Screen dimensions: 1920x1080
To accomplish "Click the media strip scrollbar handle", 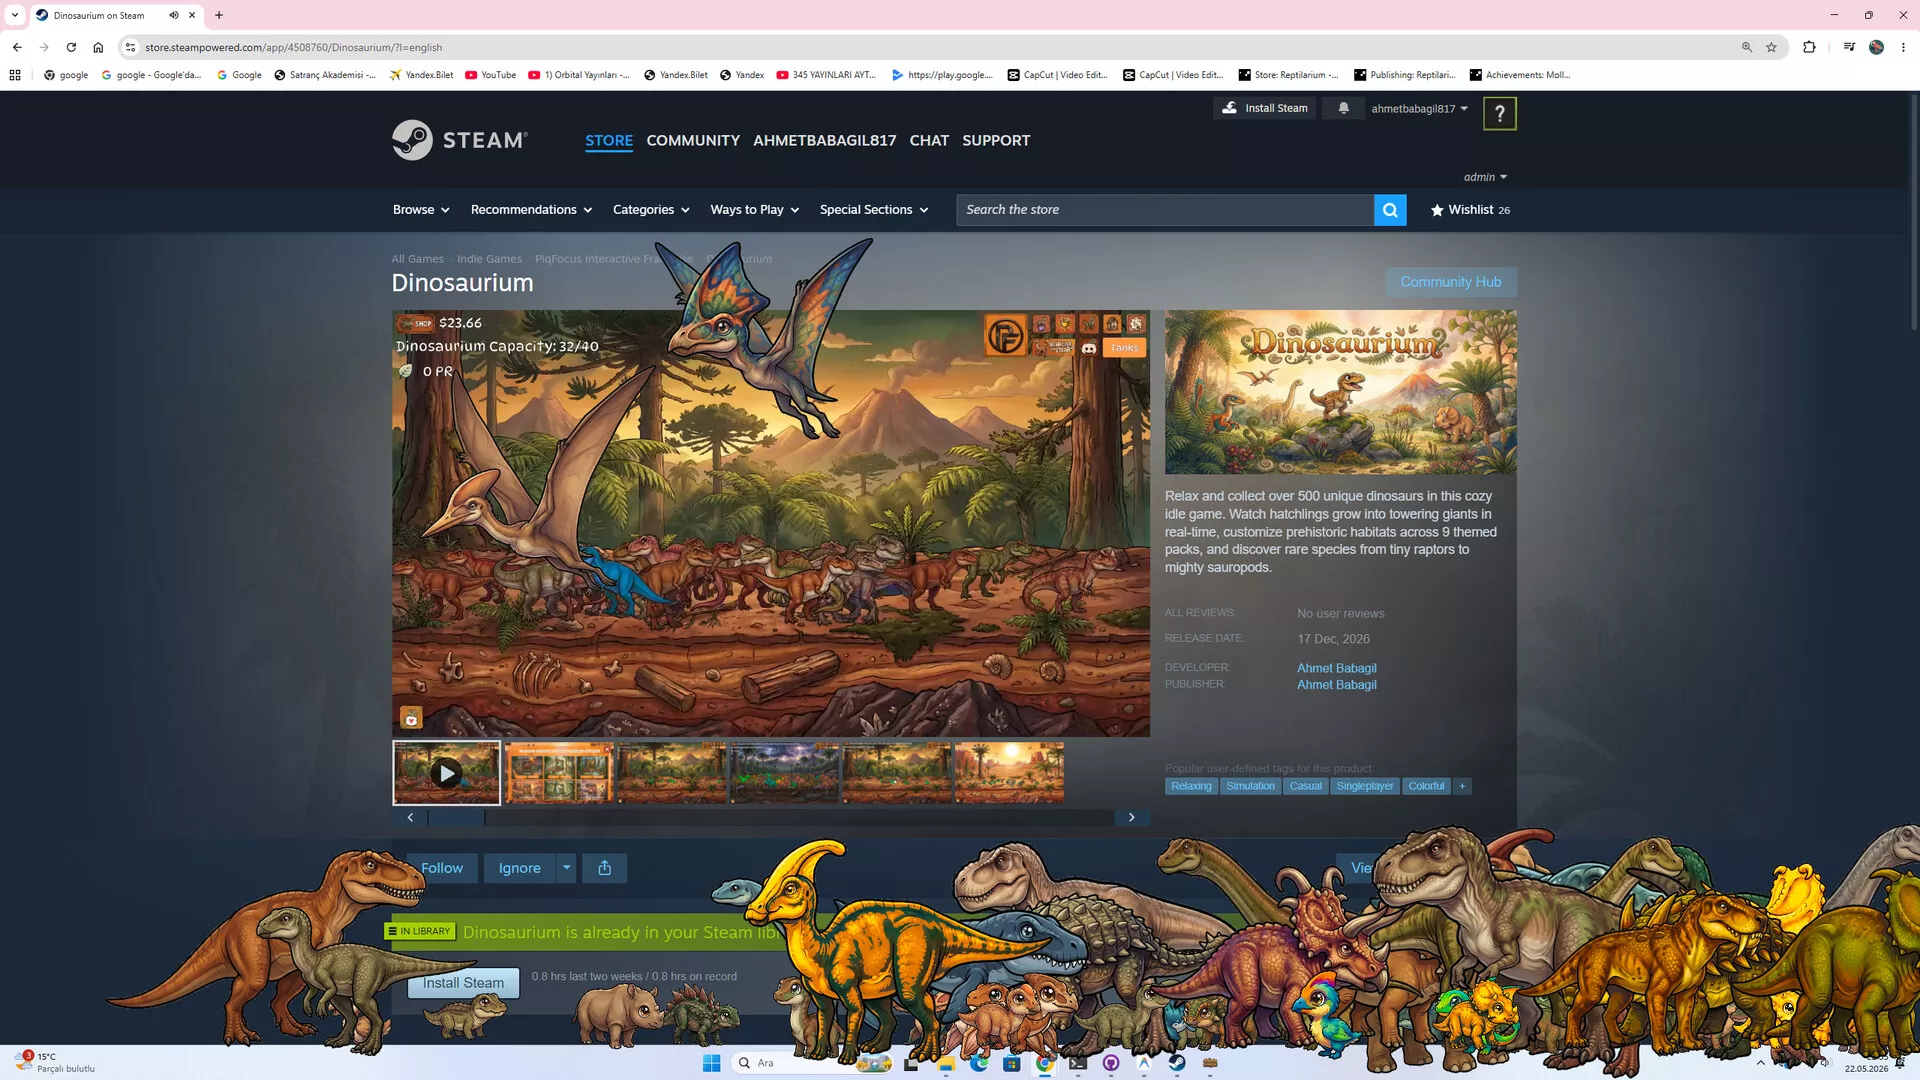I will point(457,817).
